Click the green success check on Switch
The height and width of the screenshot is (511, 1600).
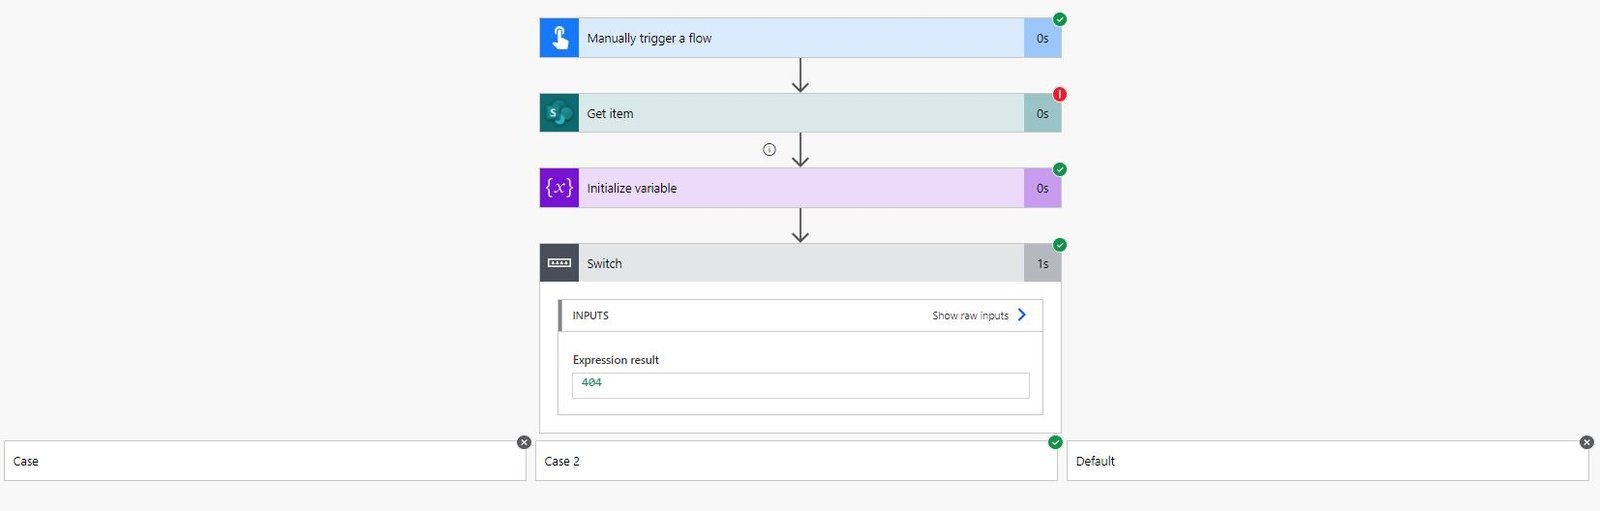1060,245
